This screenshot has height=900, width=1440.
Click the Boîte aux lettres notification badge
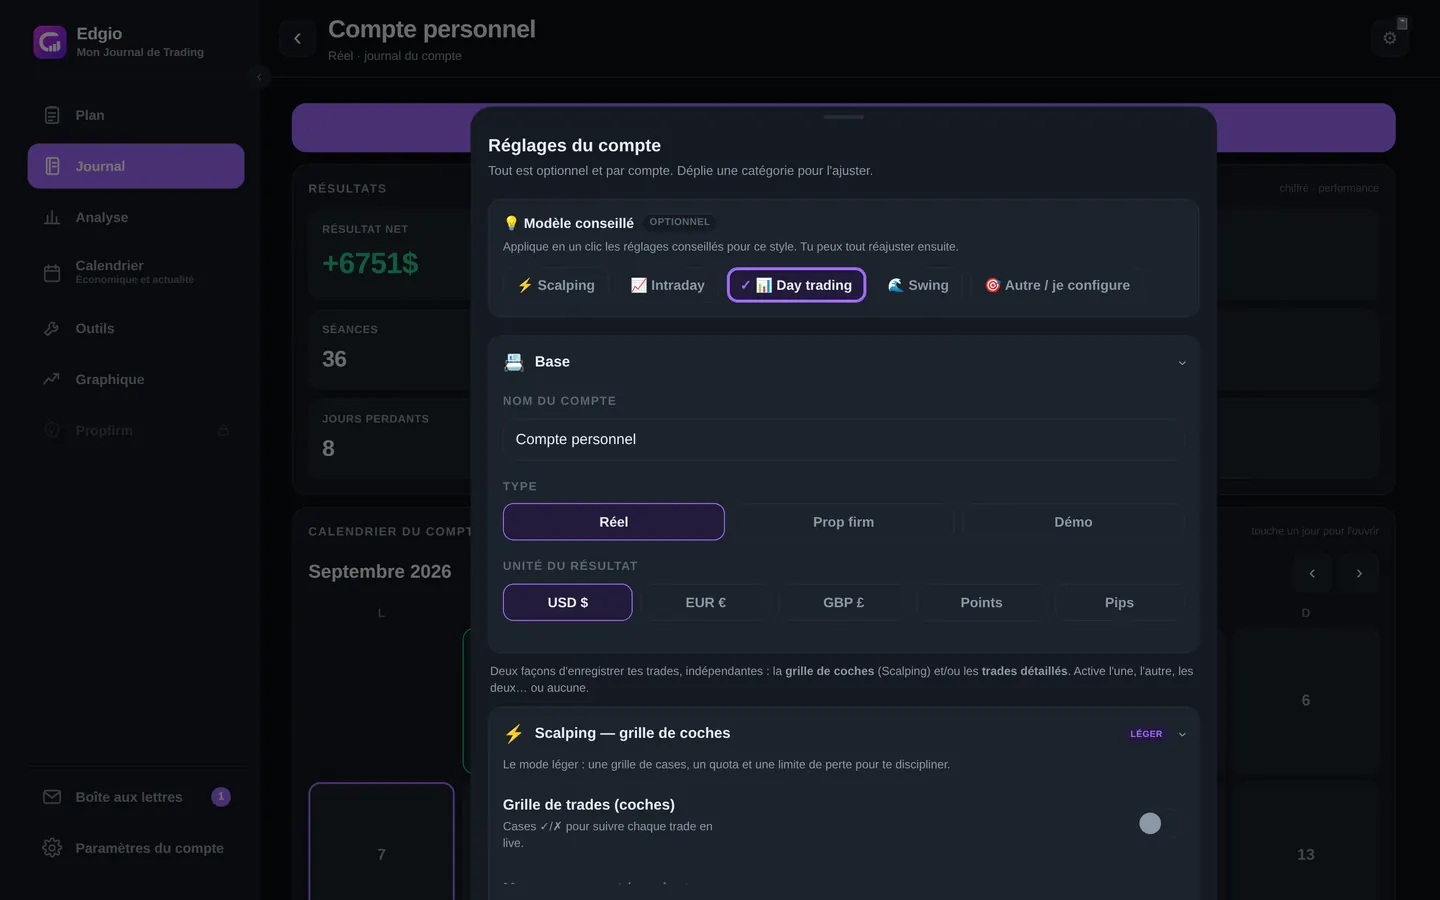[x=221, y=797]
